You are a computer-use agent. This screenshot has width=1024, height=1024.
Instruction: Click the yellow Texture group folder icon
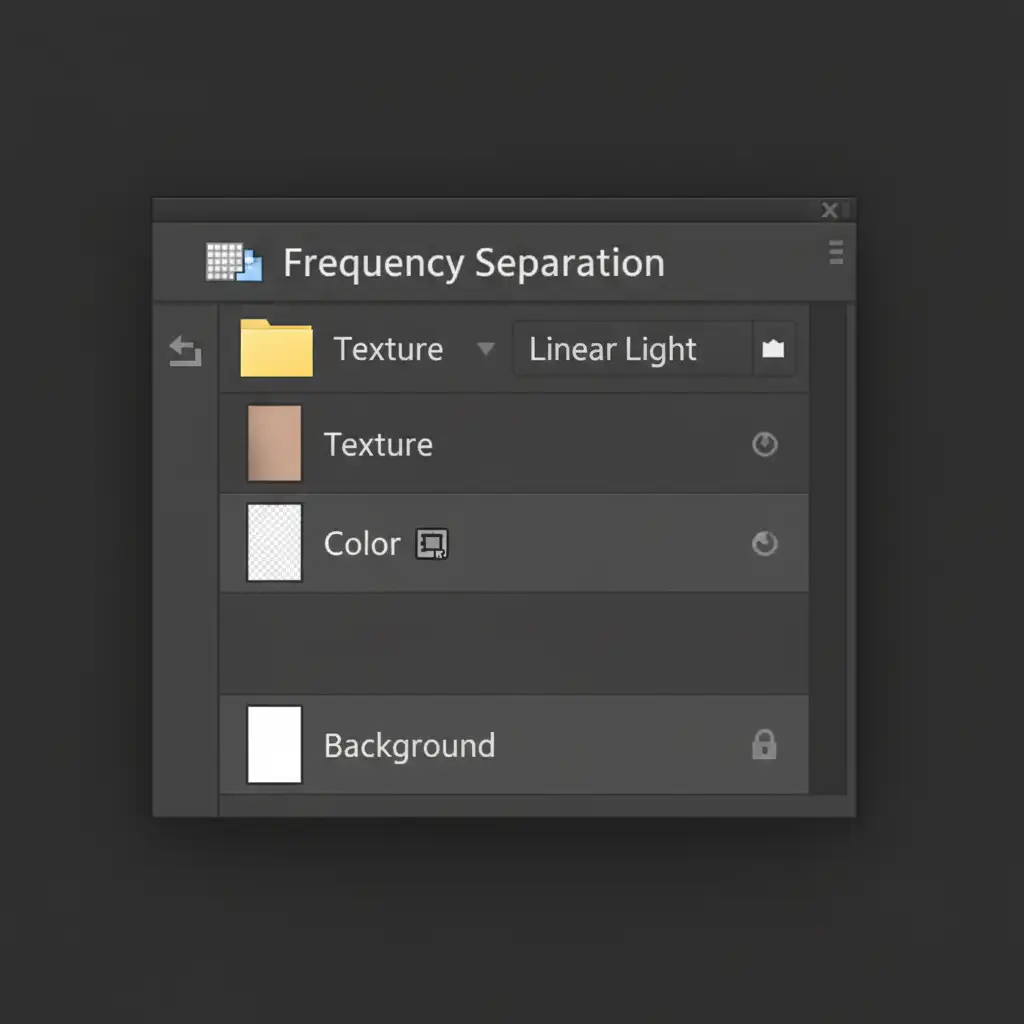(x=276, y=348)
